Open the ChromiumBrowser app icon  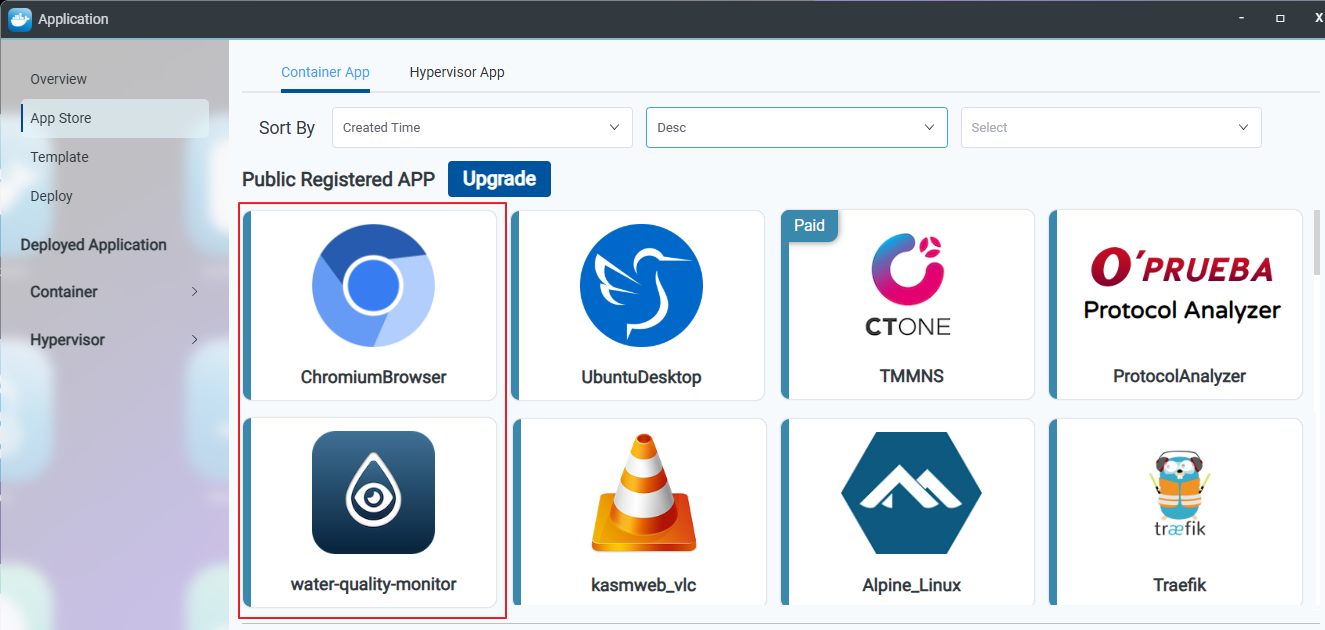click(373, 286)
